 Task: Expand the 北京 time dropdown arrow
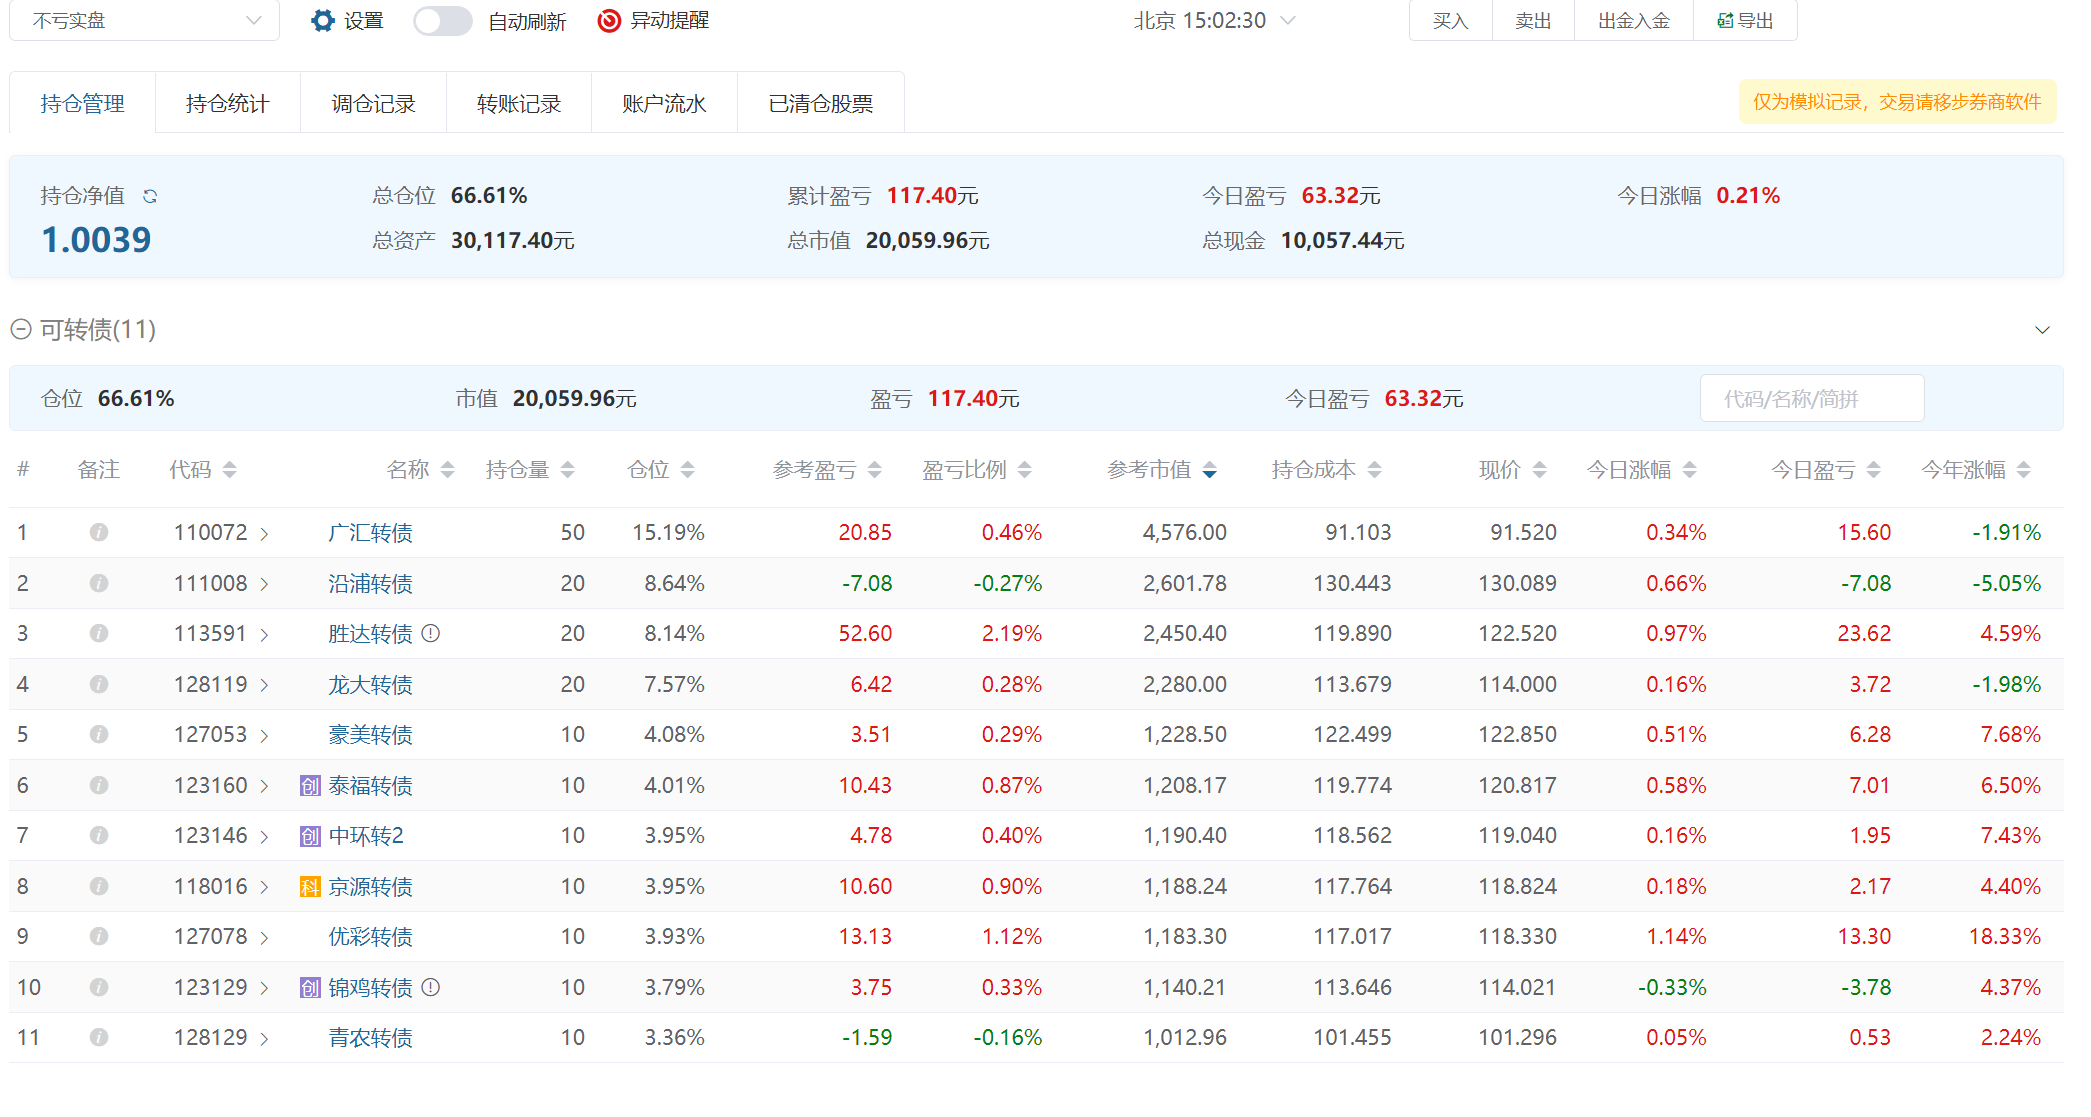[x=1288, y=21]
